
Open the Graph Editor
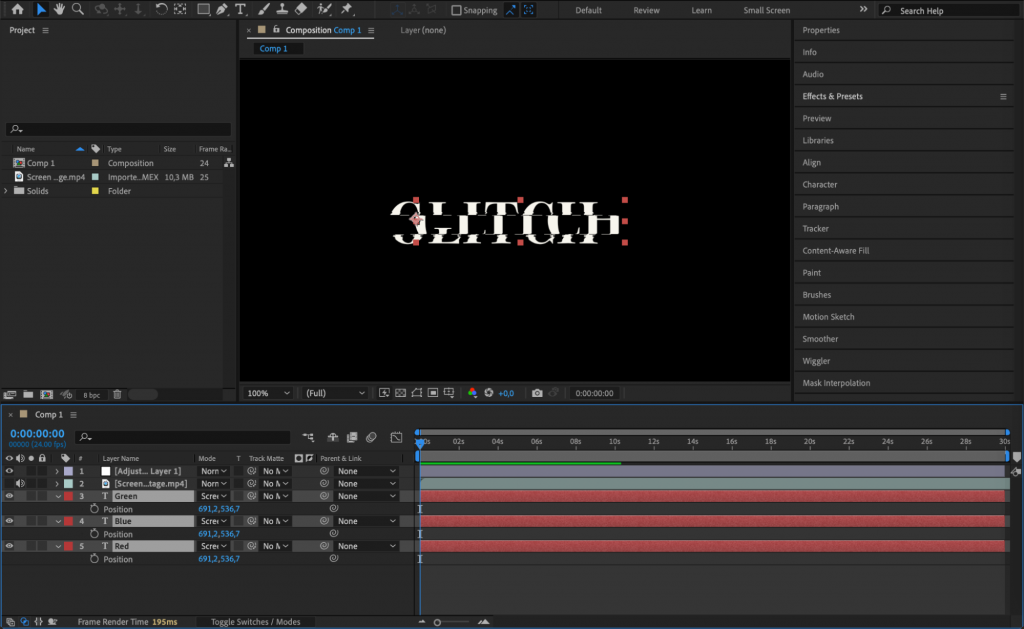[x=395, y=437]
